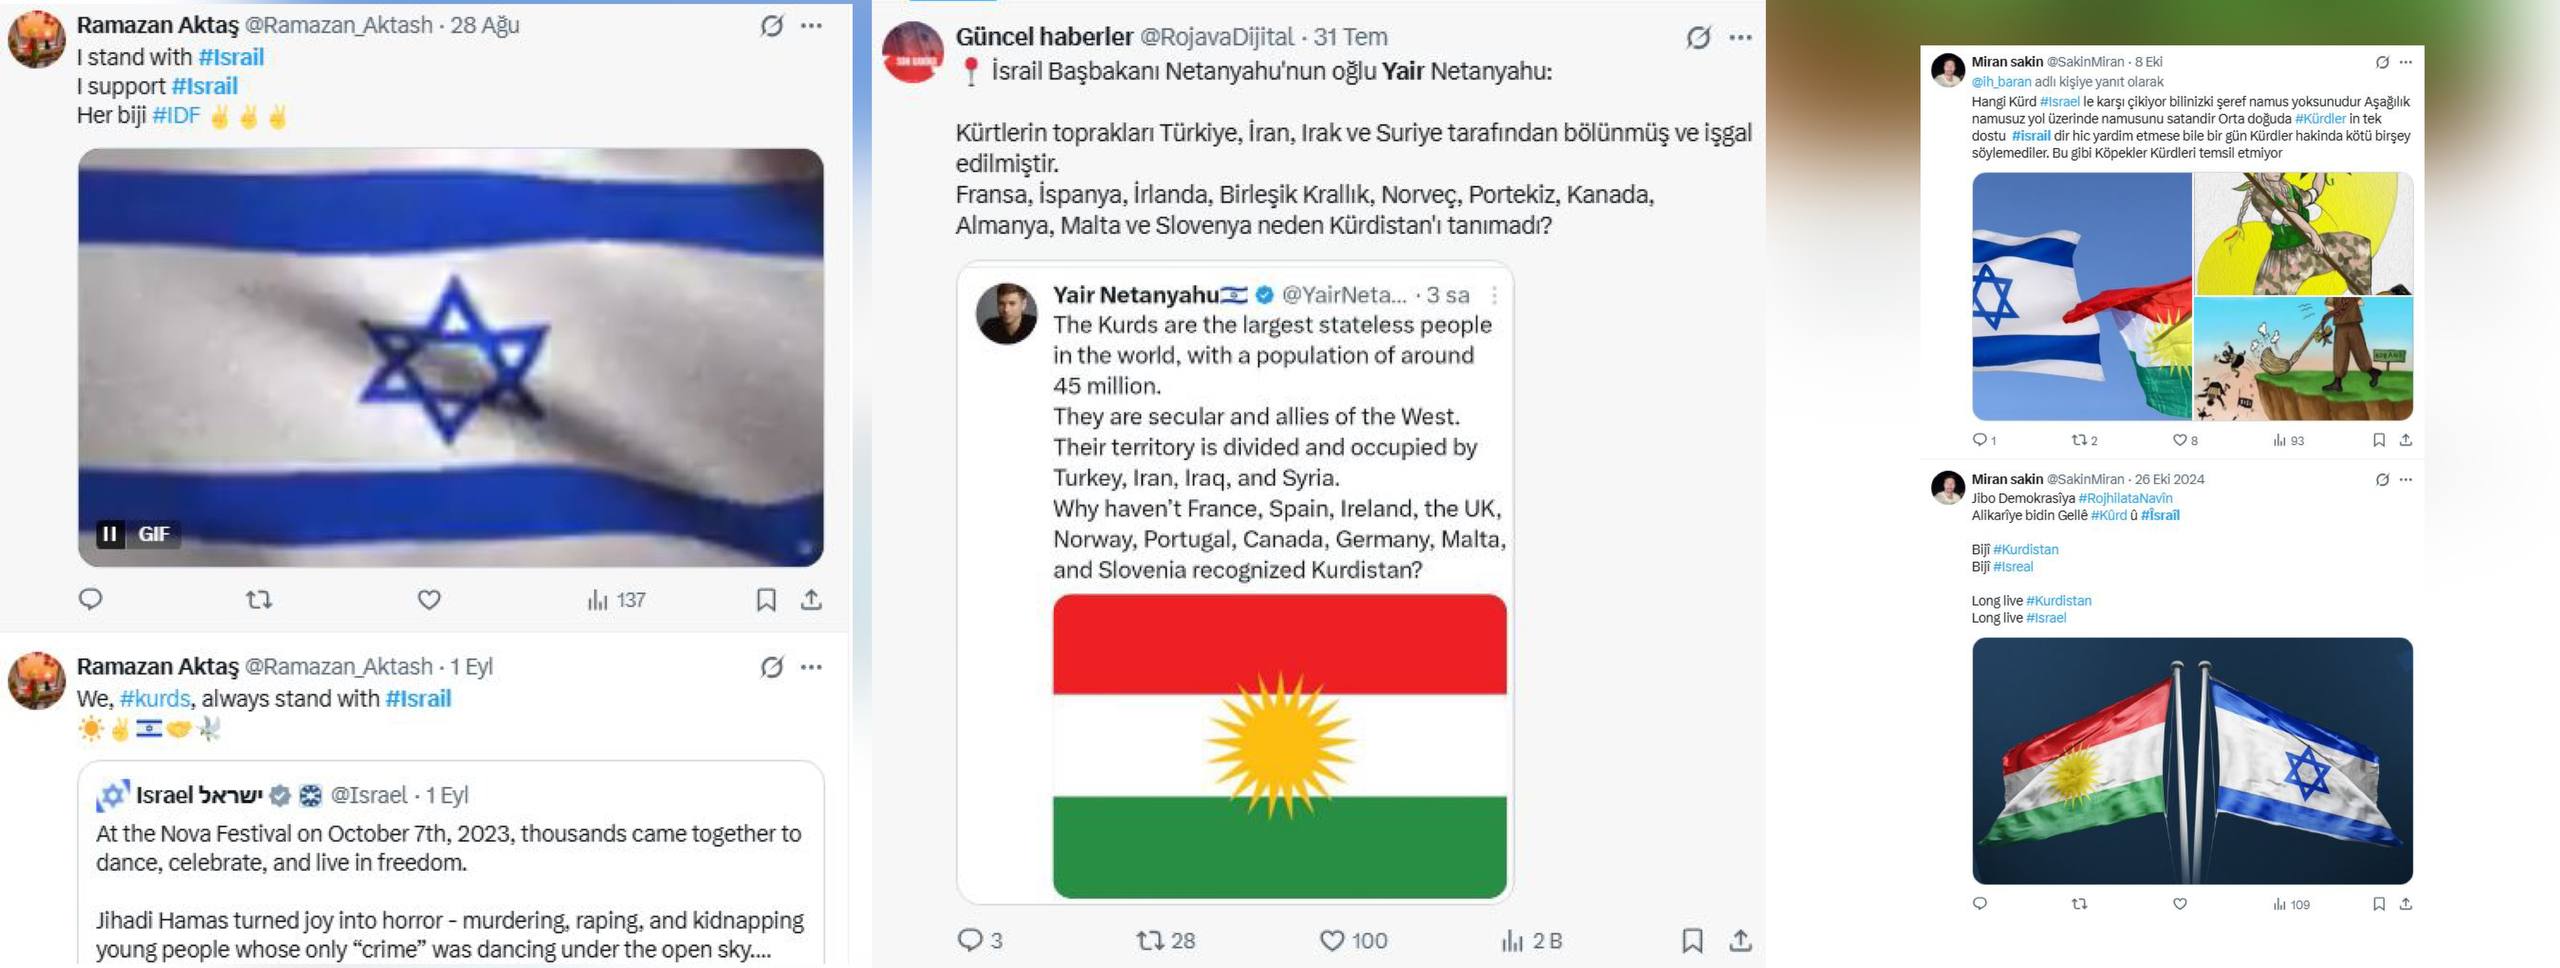This screenshot has height=968, width=2560.
Task: Open more options on Güncel haberler tweet
Action: pyautogui.click(x=1741, y=38)
